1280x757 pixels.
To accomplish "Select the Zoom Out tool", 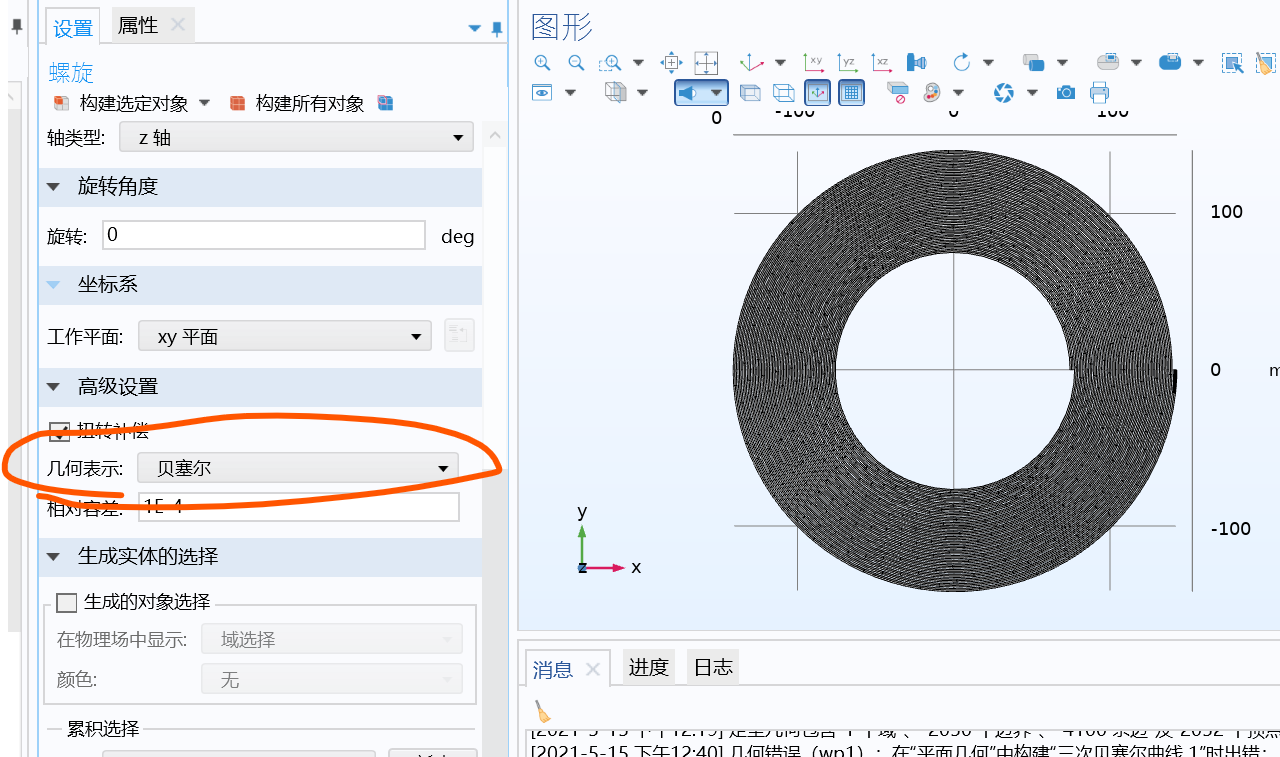I will pos(576,62).
